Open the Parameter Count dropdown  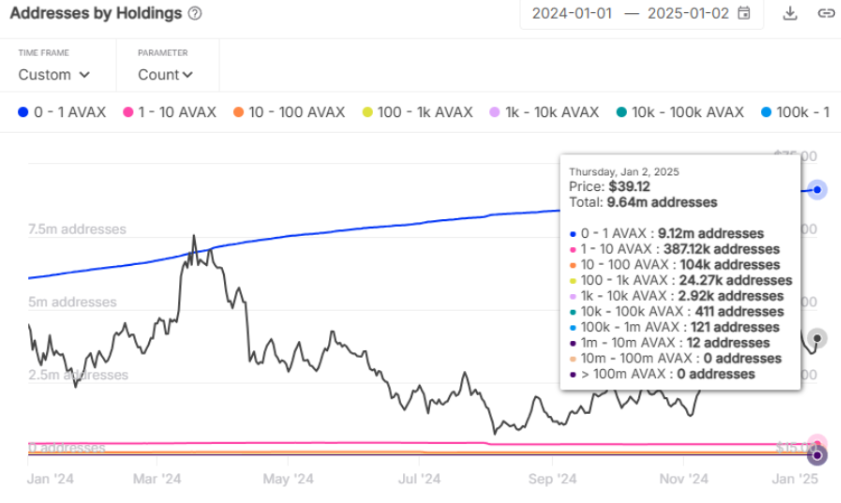click(x=165, y=75)
